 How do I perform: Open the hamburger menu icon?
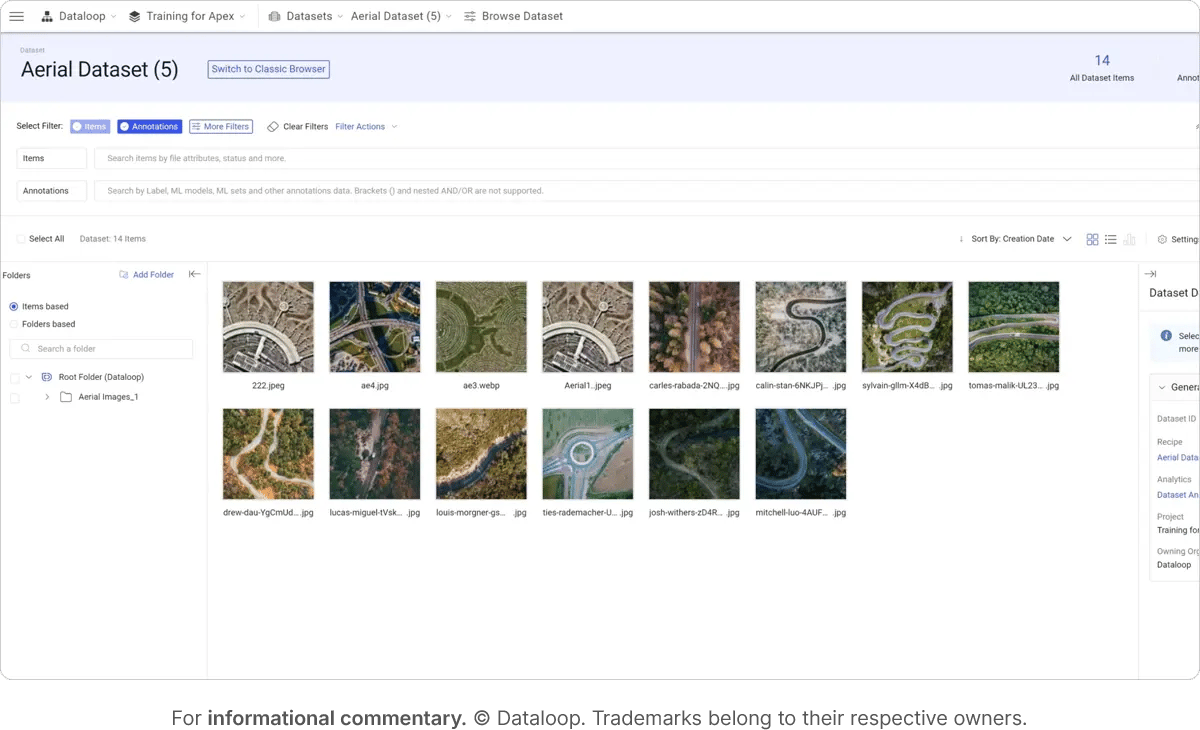tap(16, 16)
